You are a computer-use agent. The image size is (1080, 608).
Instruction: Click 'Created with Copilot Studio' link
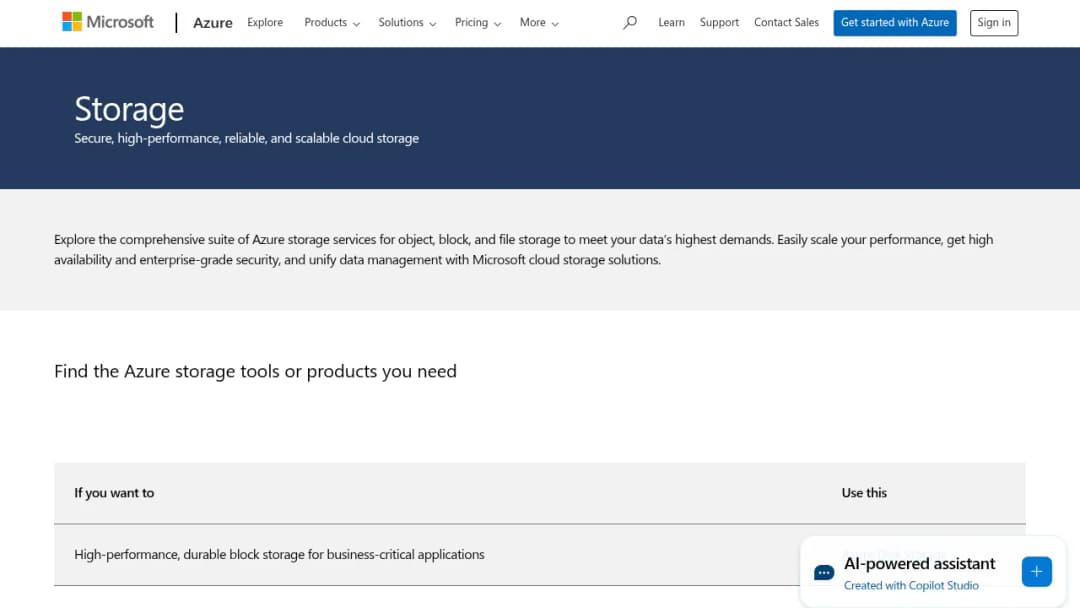tap(911, 585)
